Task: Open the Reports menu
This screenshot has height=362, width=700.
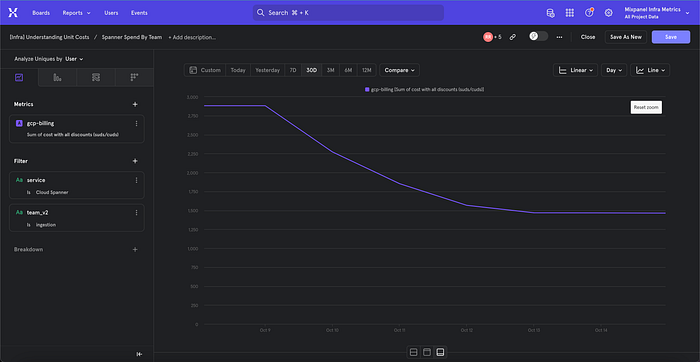Action: [x=77, y=13]
